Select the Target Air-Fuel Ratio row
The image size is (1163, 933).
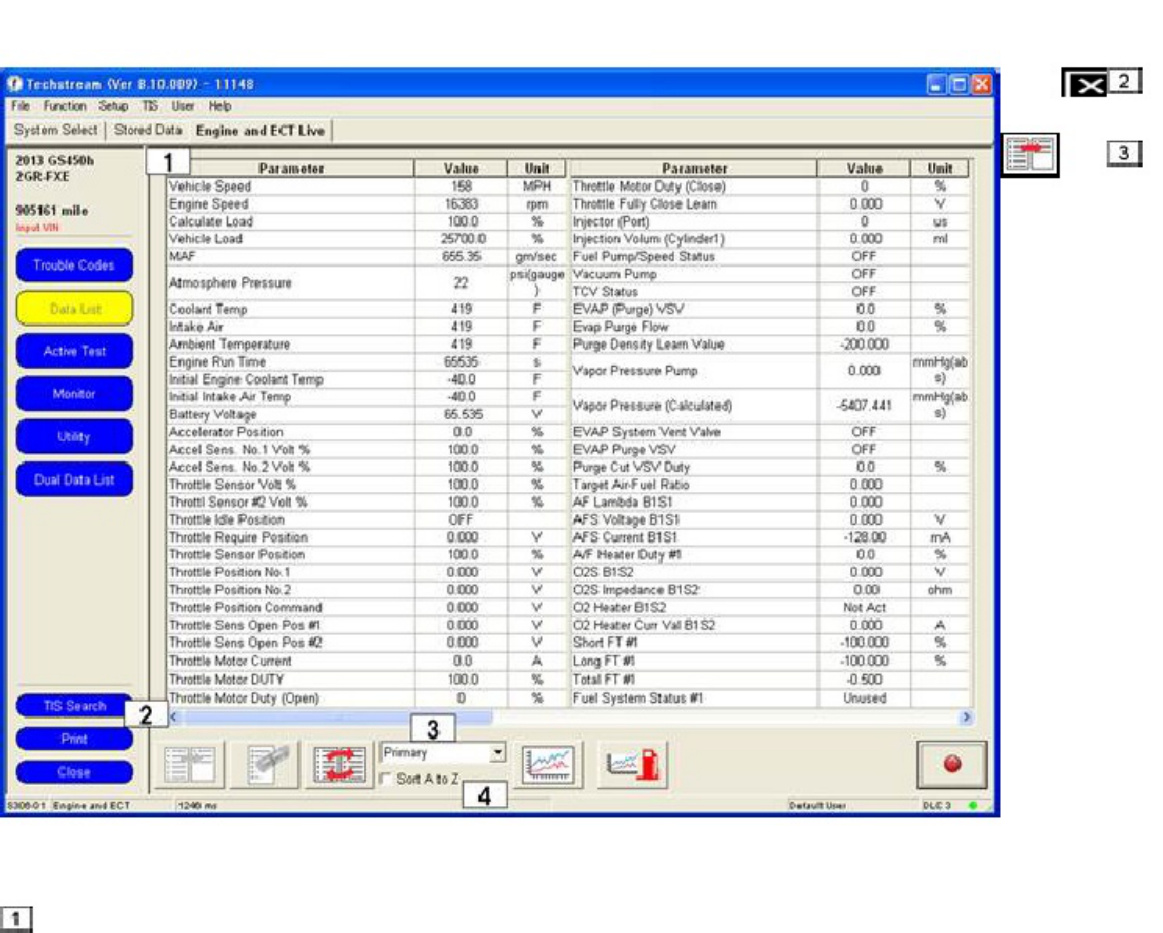769,484
